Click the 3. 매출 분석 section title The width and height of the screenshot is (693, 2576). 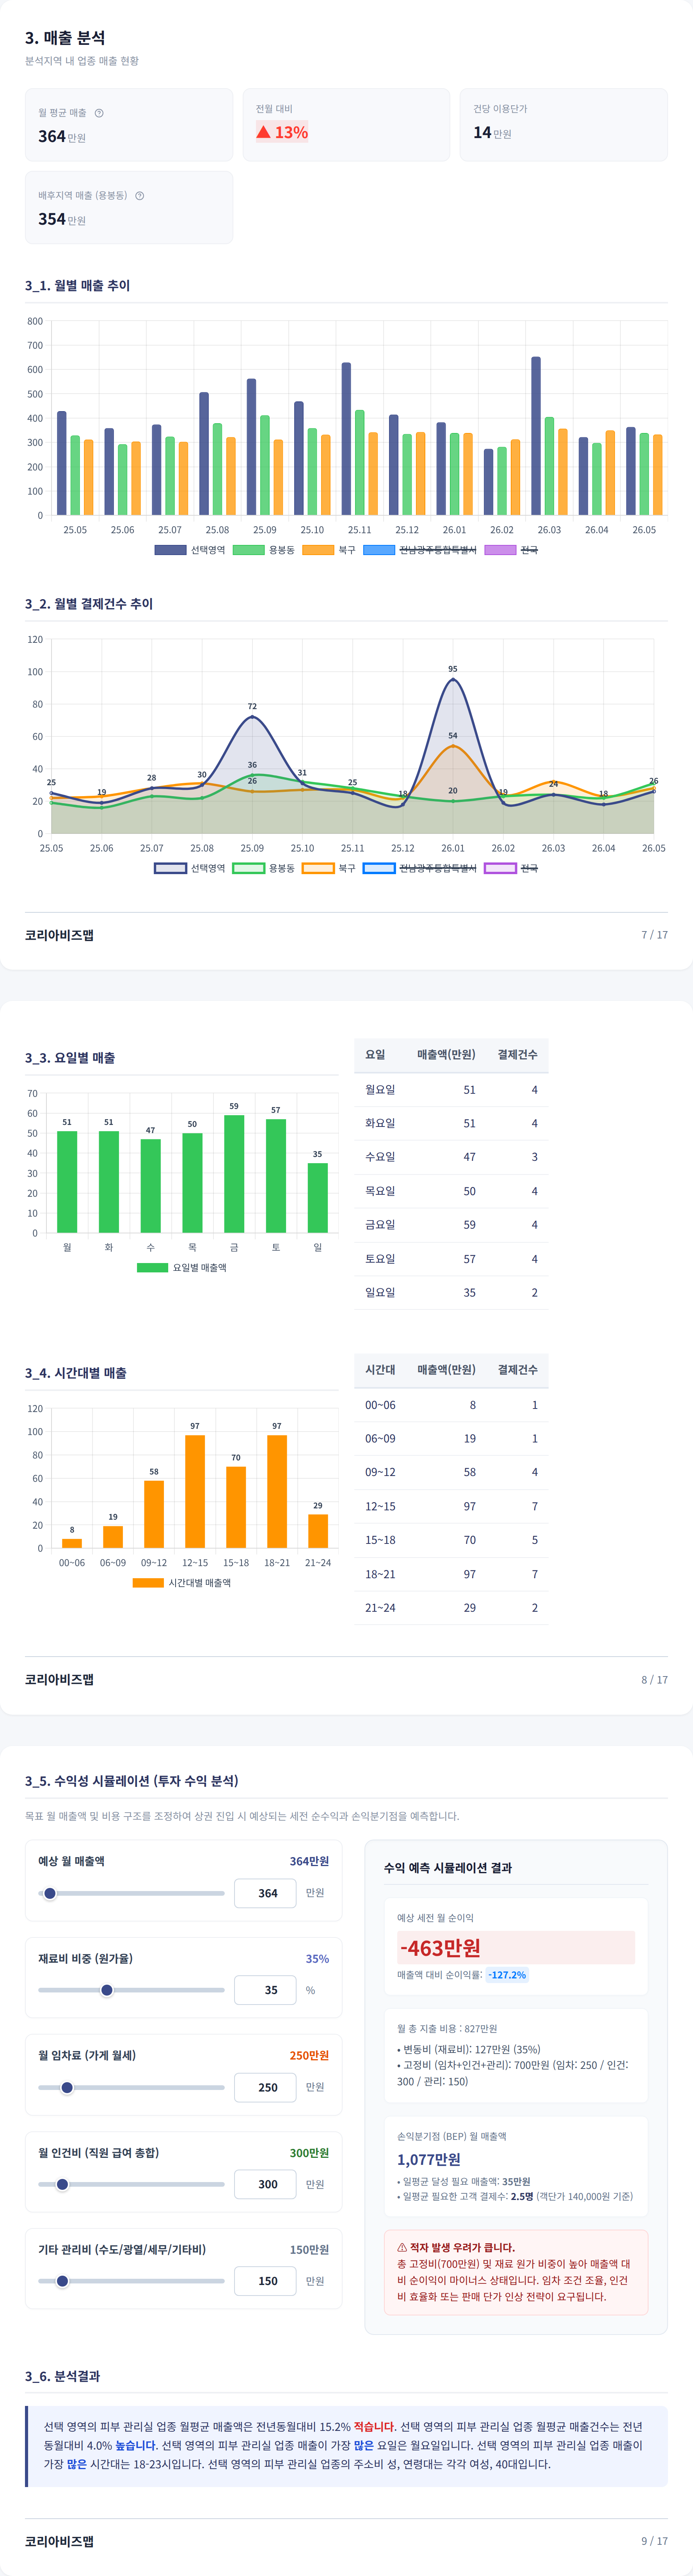[x=65, y=38]
